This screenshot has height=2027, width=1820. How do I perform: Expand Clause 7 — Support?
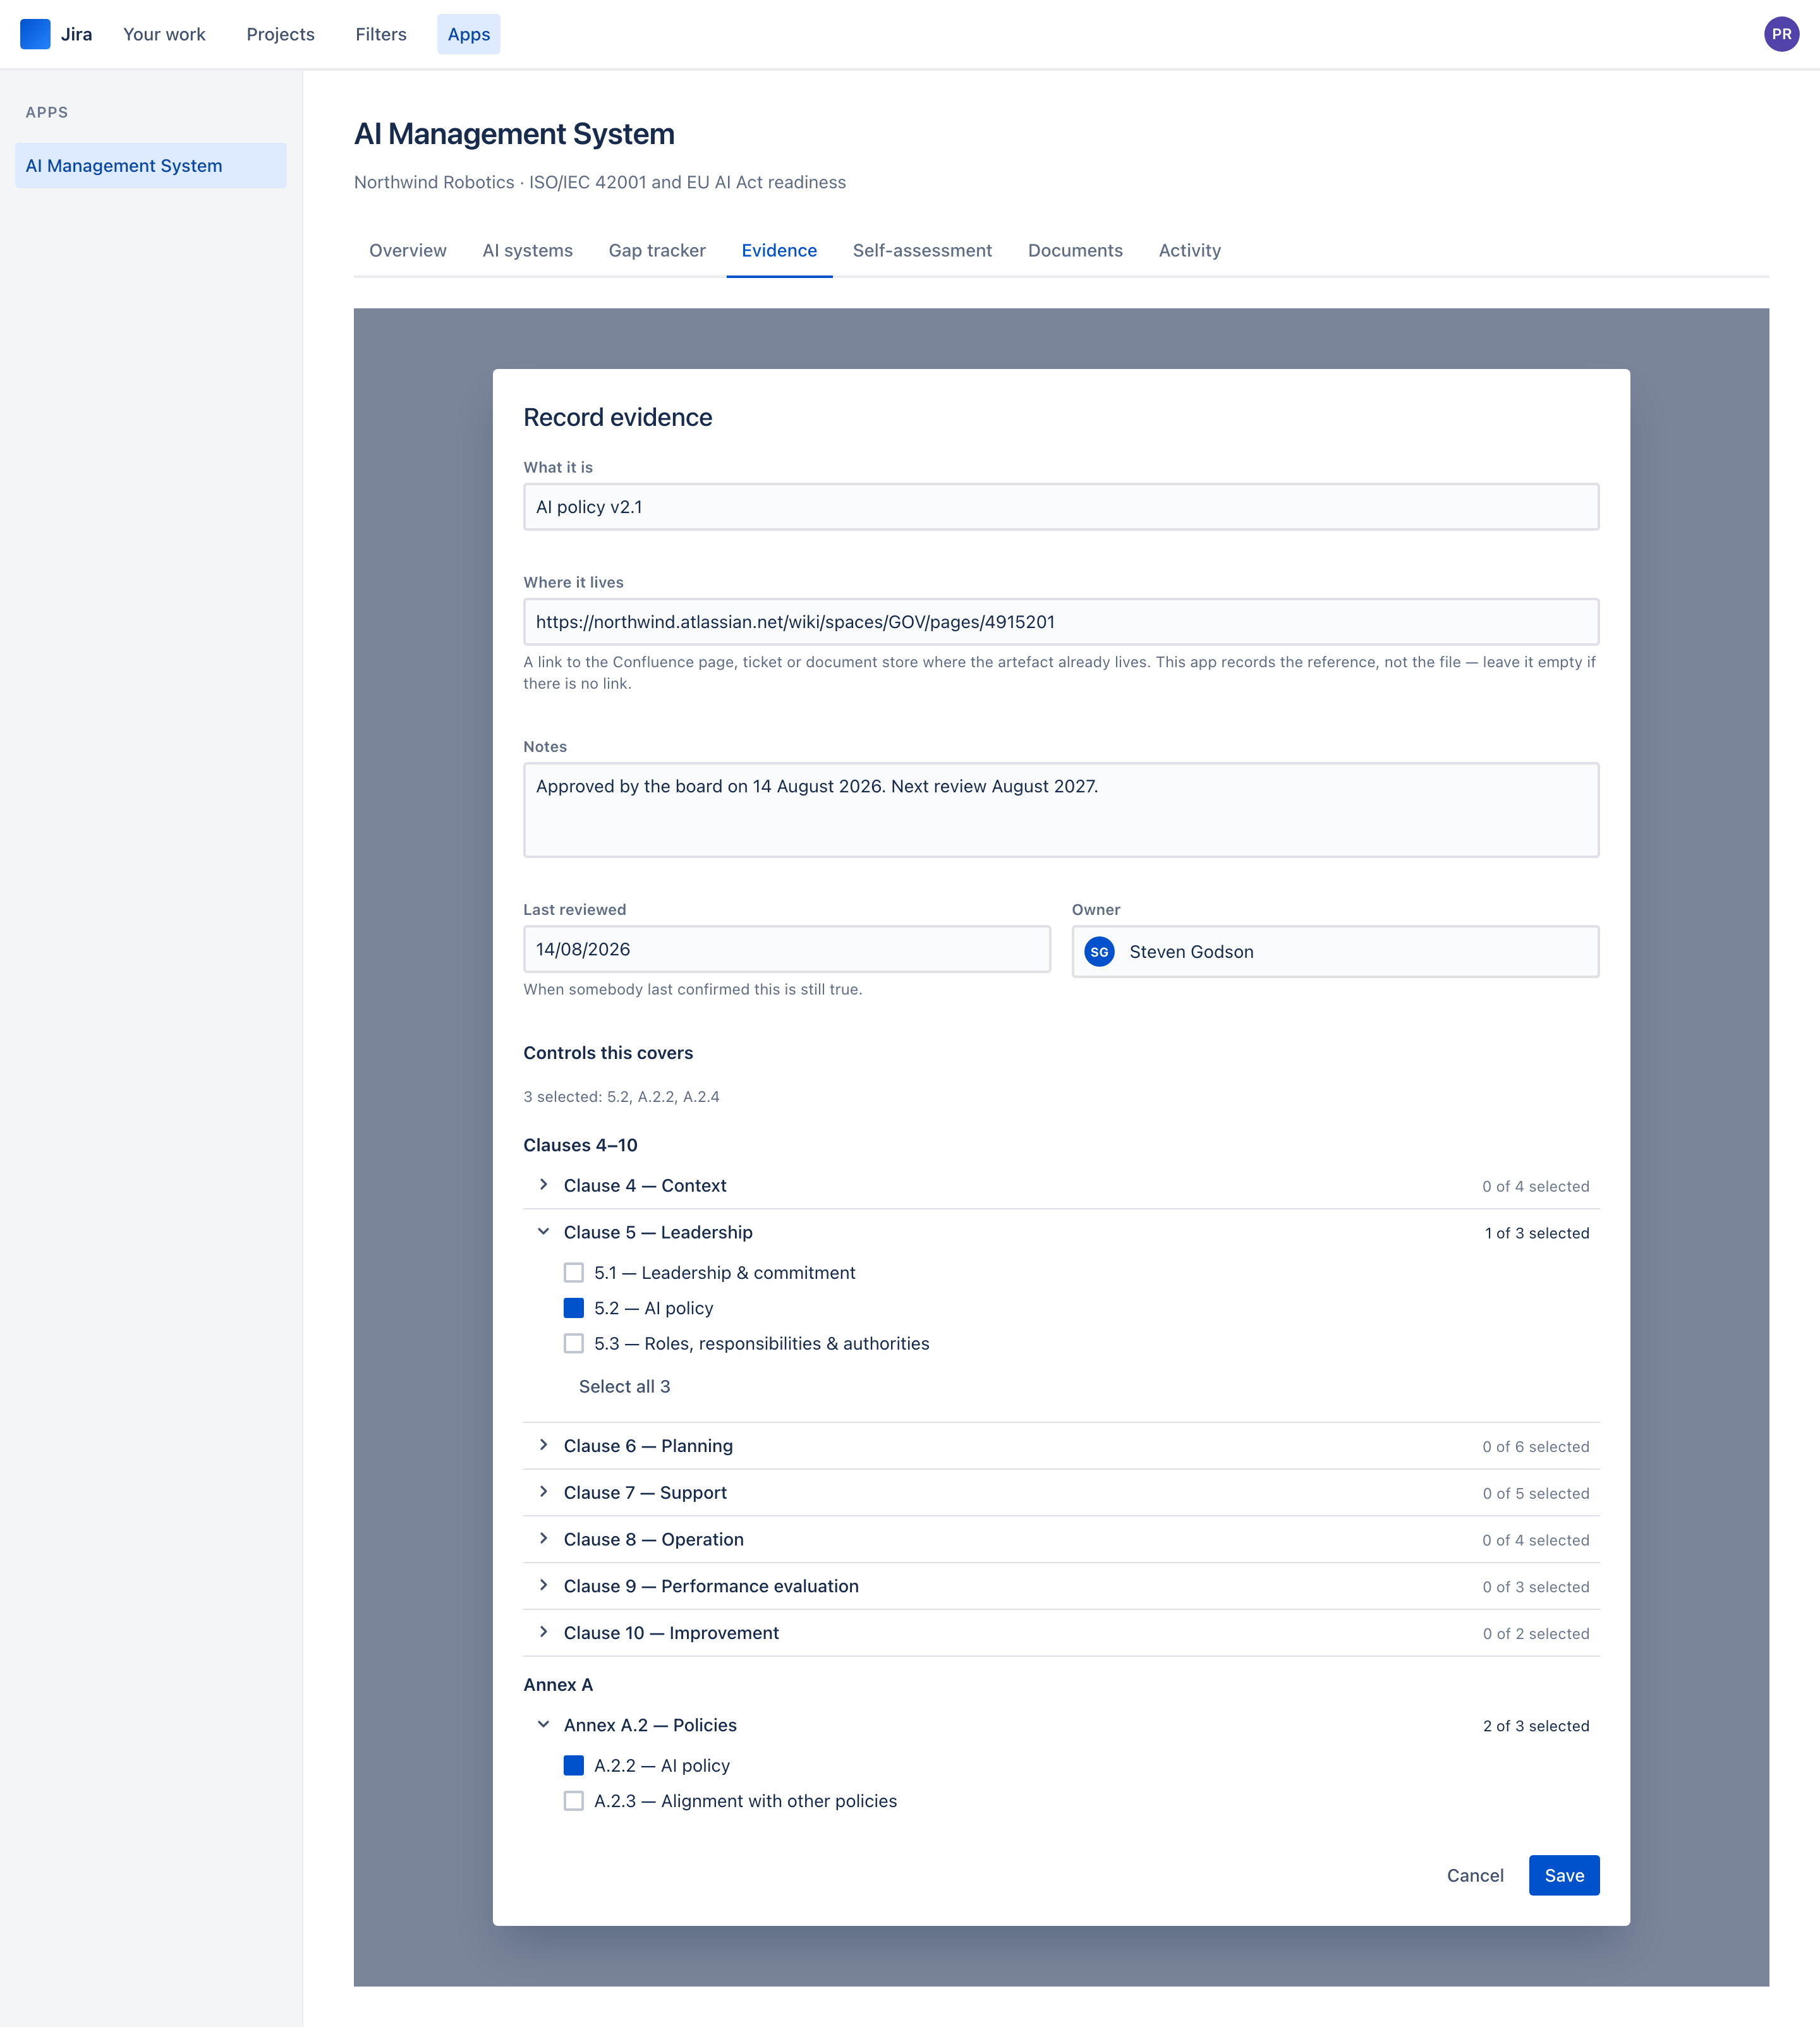pyautogui.click(x=1061, y=1492)
